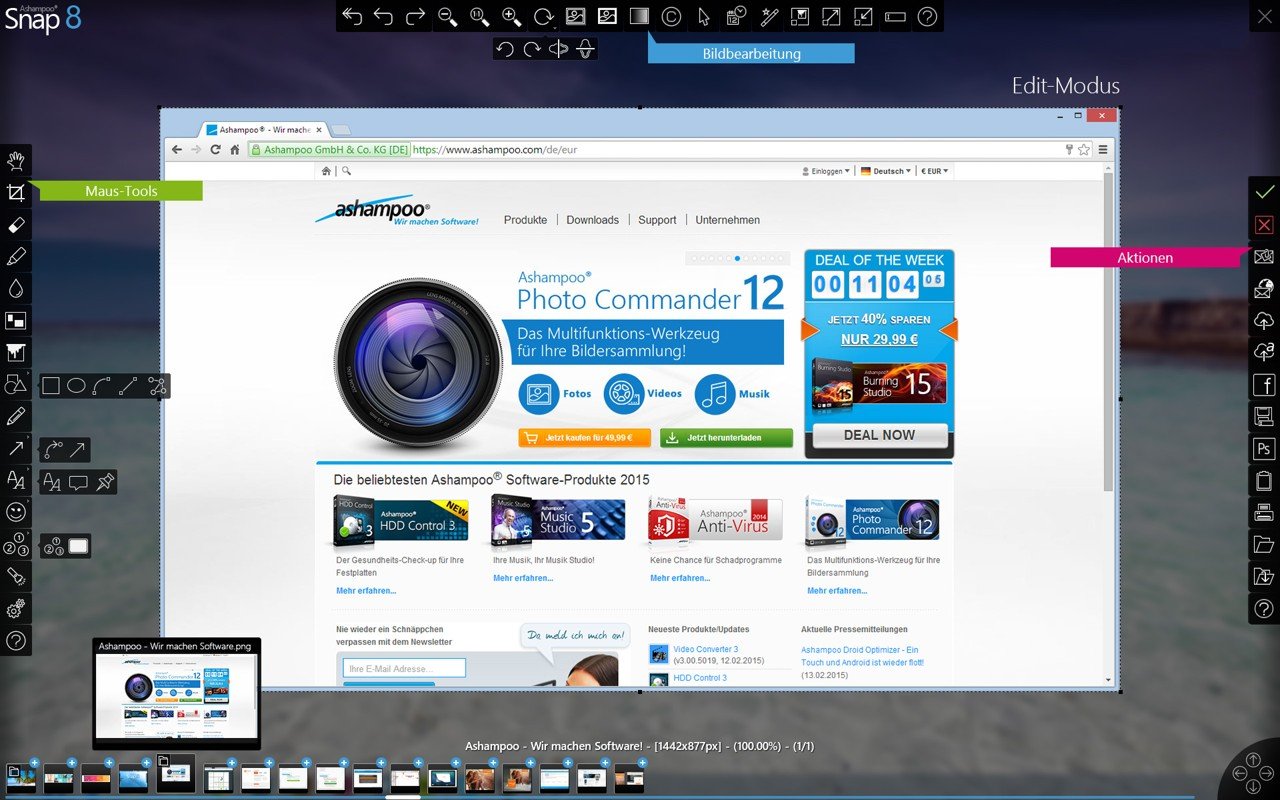Viewport: 1280px width, 800px height.
Task: Click the zoom in magnifier icon
Action: [x=511, y=16]
